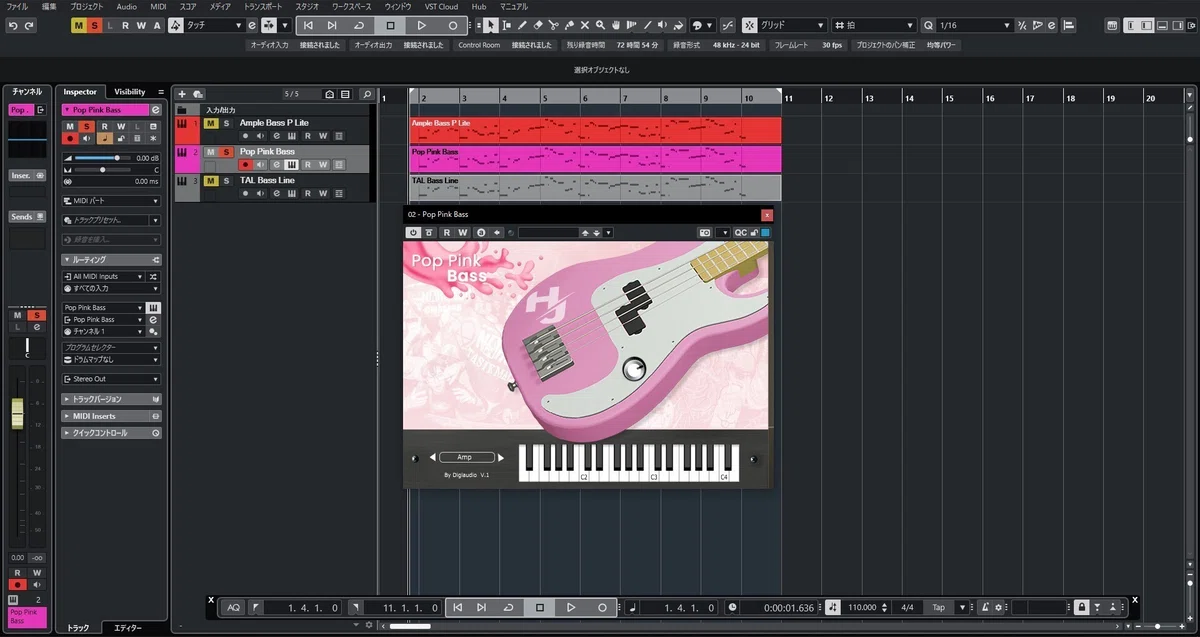Click the camera snapshot icon in plugin window
1200x637 pixels.
pos(705,232)
